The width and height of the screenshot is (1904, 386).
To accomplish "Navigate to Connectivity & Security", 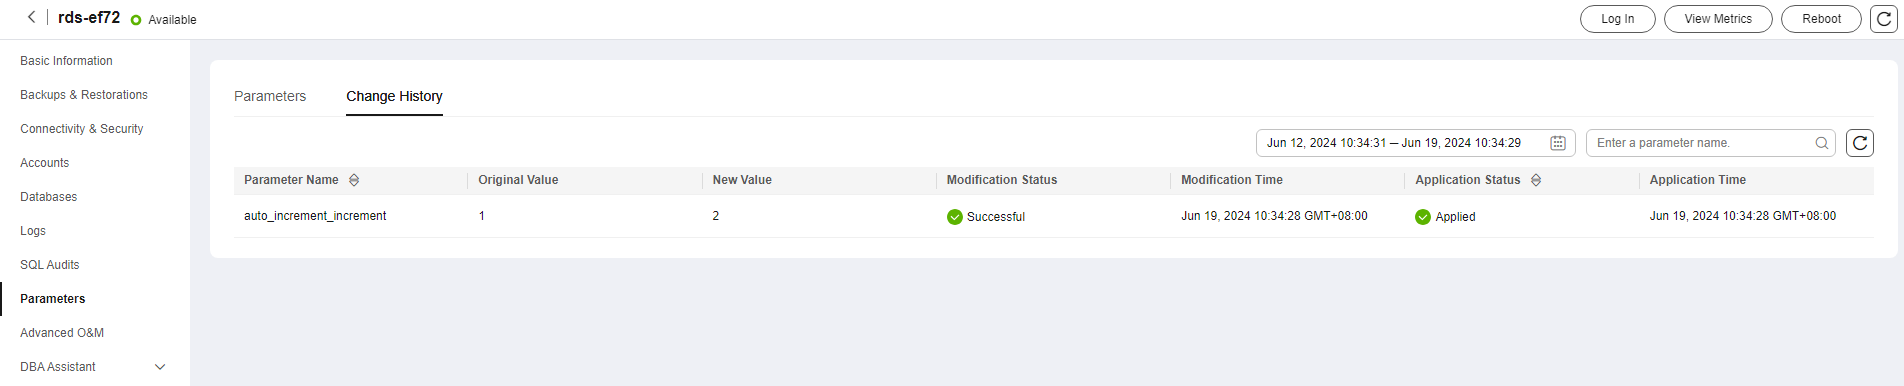I will (82, 129).
